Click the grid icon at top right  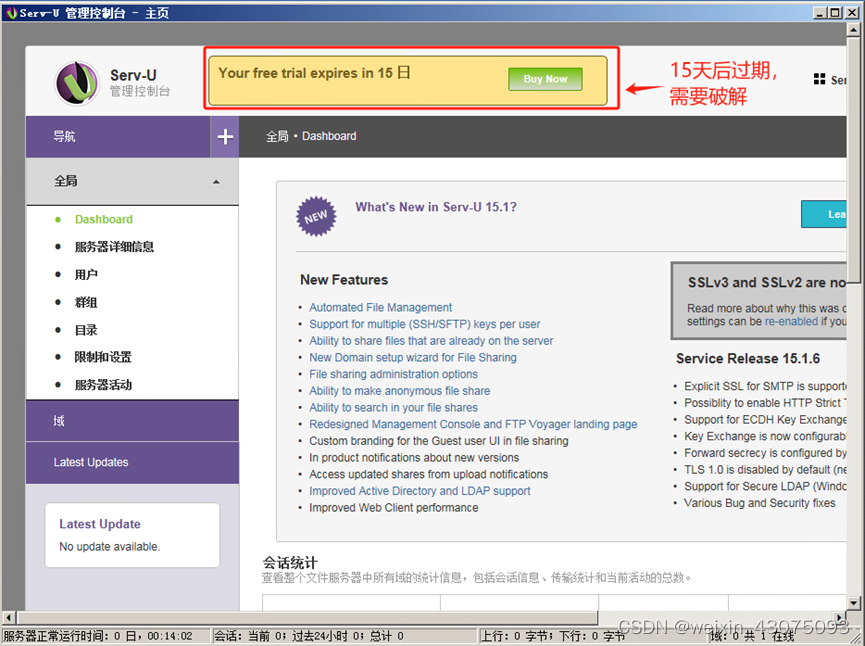click(819, 79)
